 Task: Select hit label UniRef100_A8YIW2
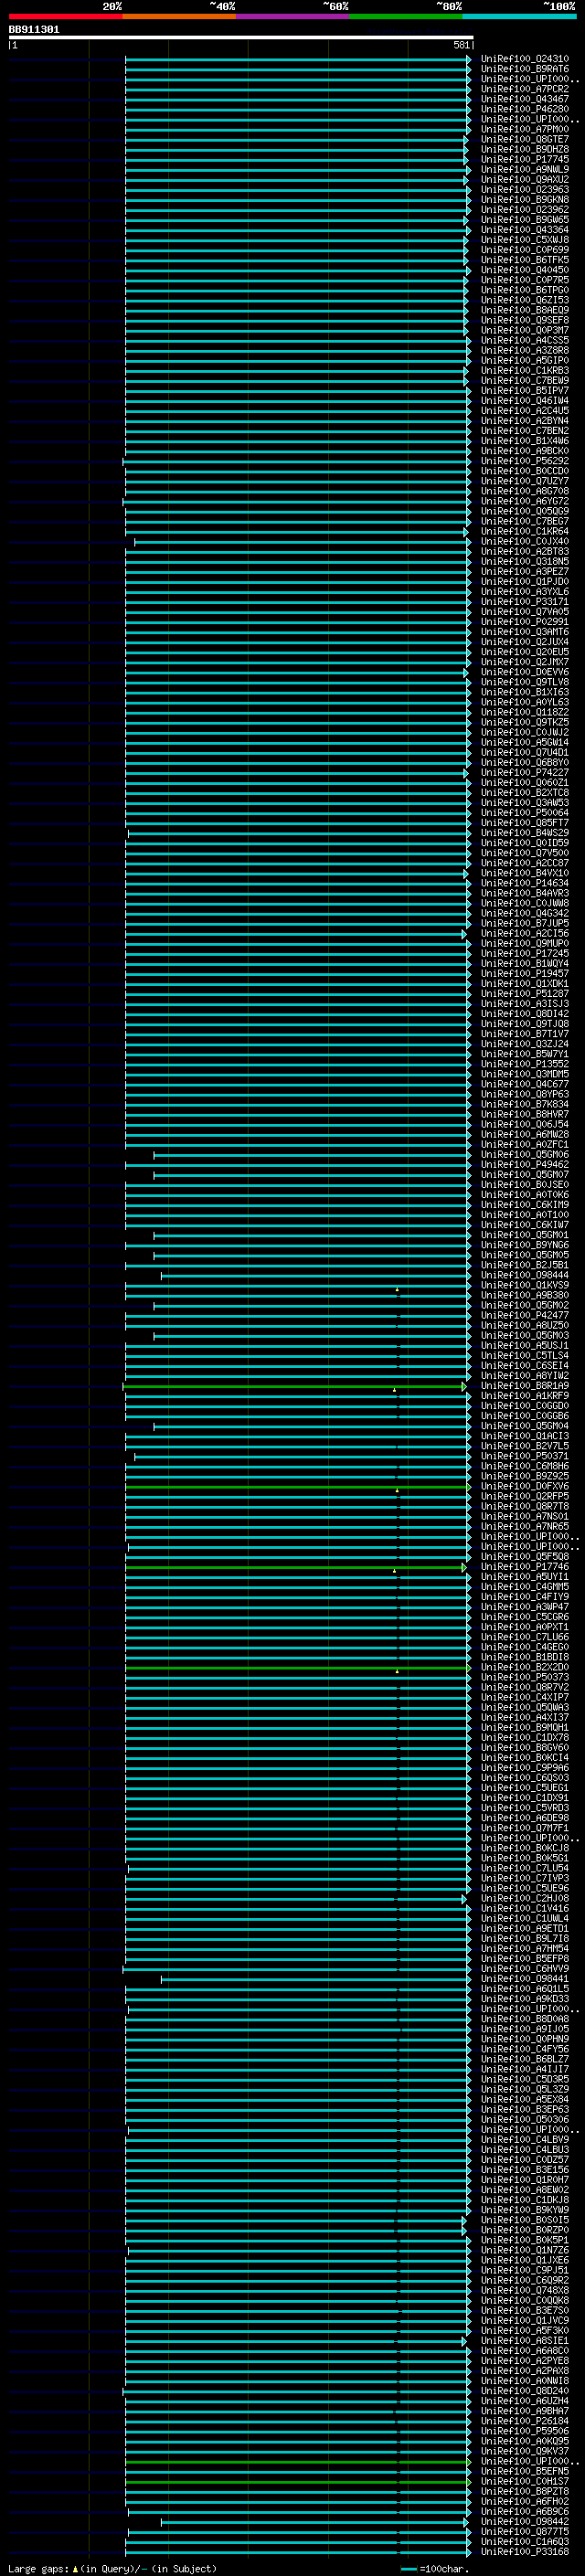click(x=525, y=1376)
